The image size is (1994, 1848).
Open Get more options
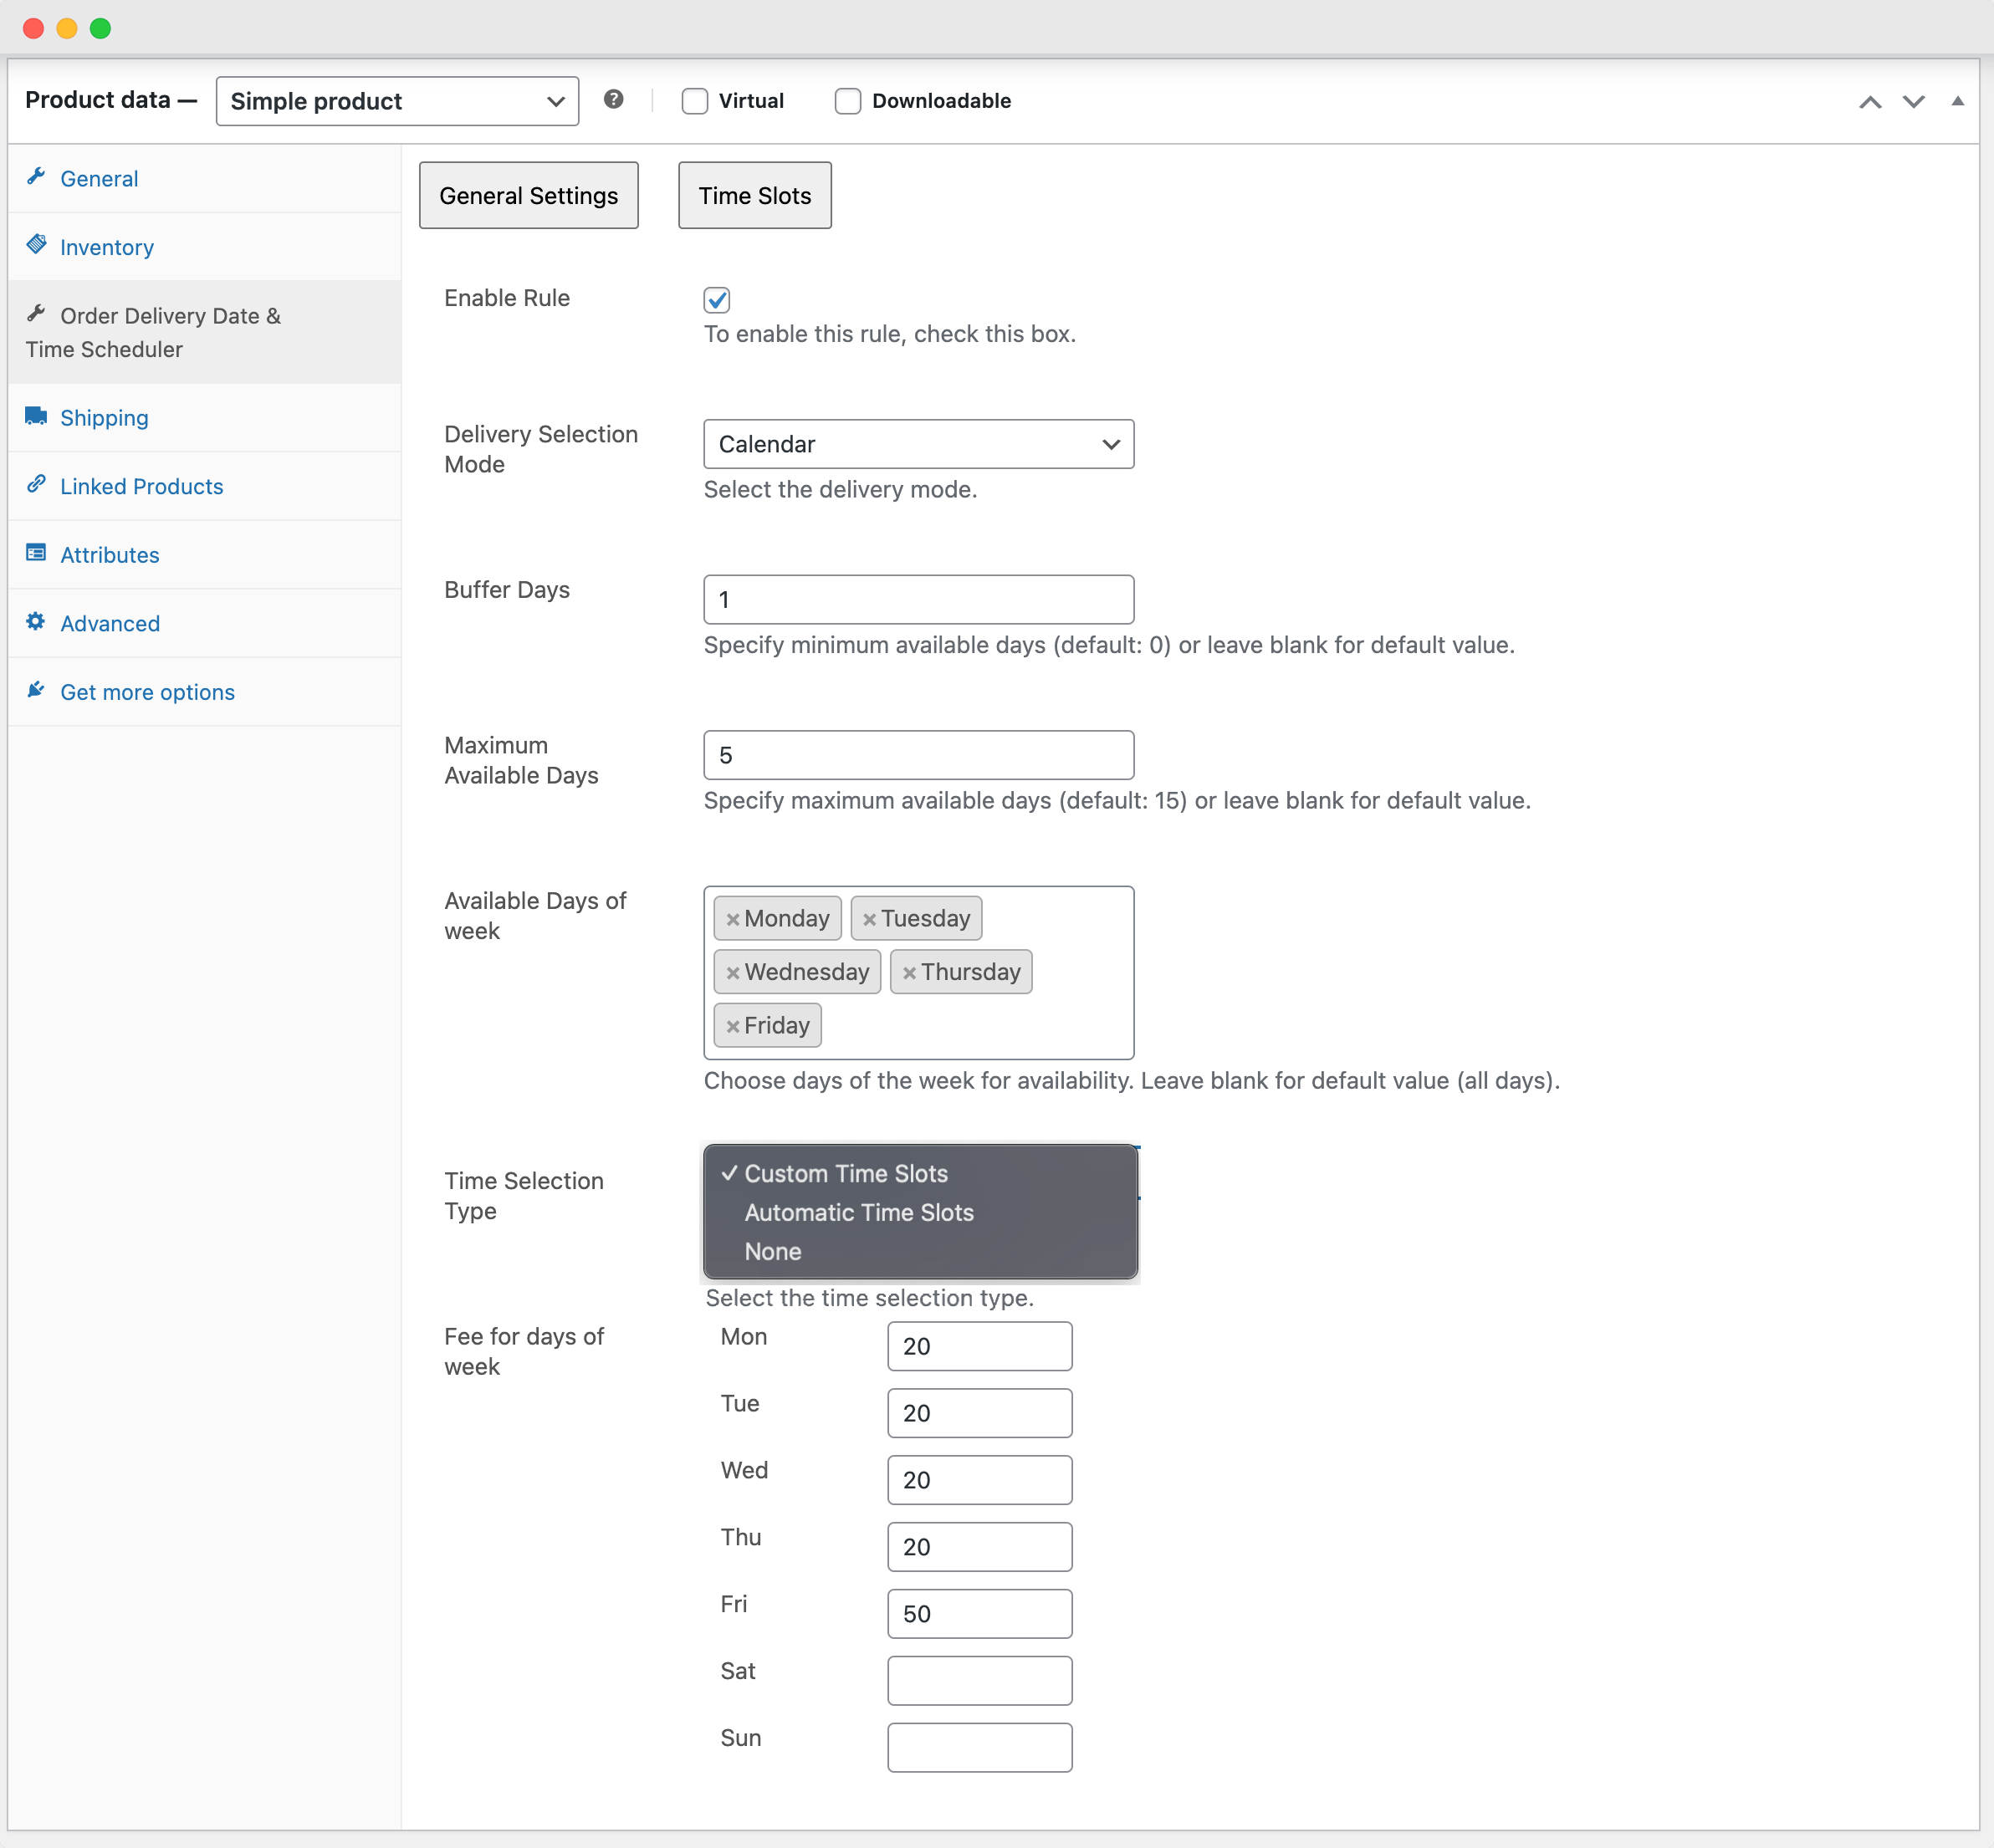(146, 691)
